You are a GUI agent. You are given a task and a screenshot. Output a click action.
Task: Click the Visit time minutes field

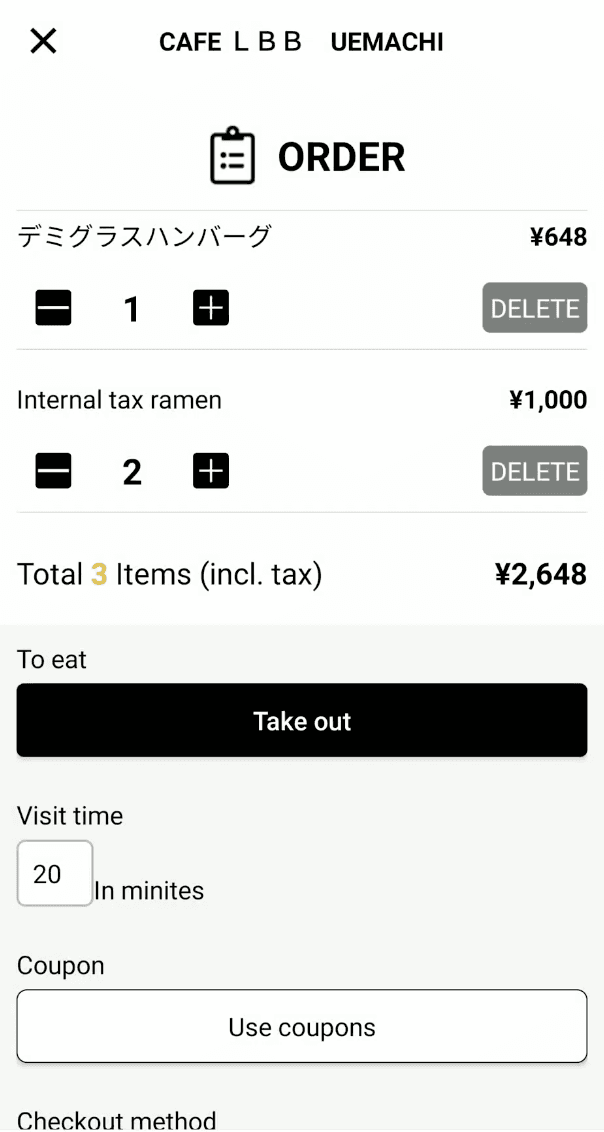click(54, 873)
